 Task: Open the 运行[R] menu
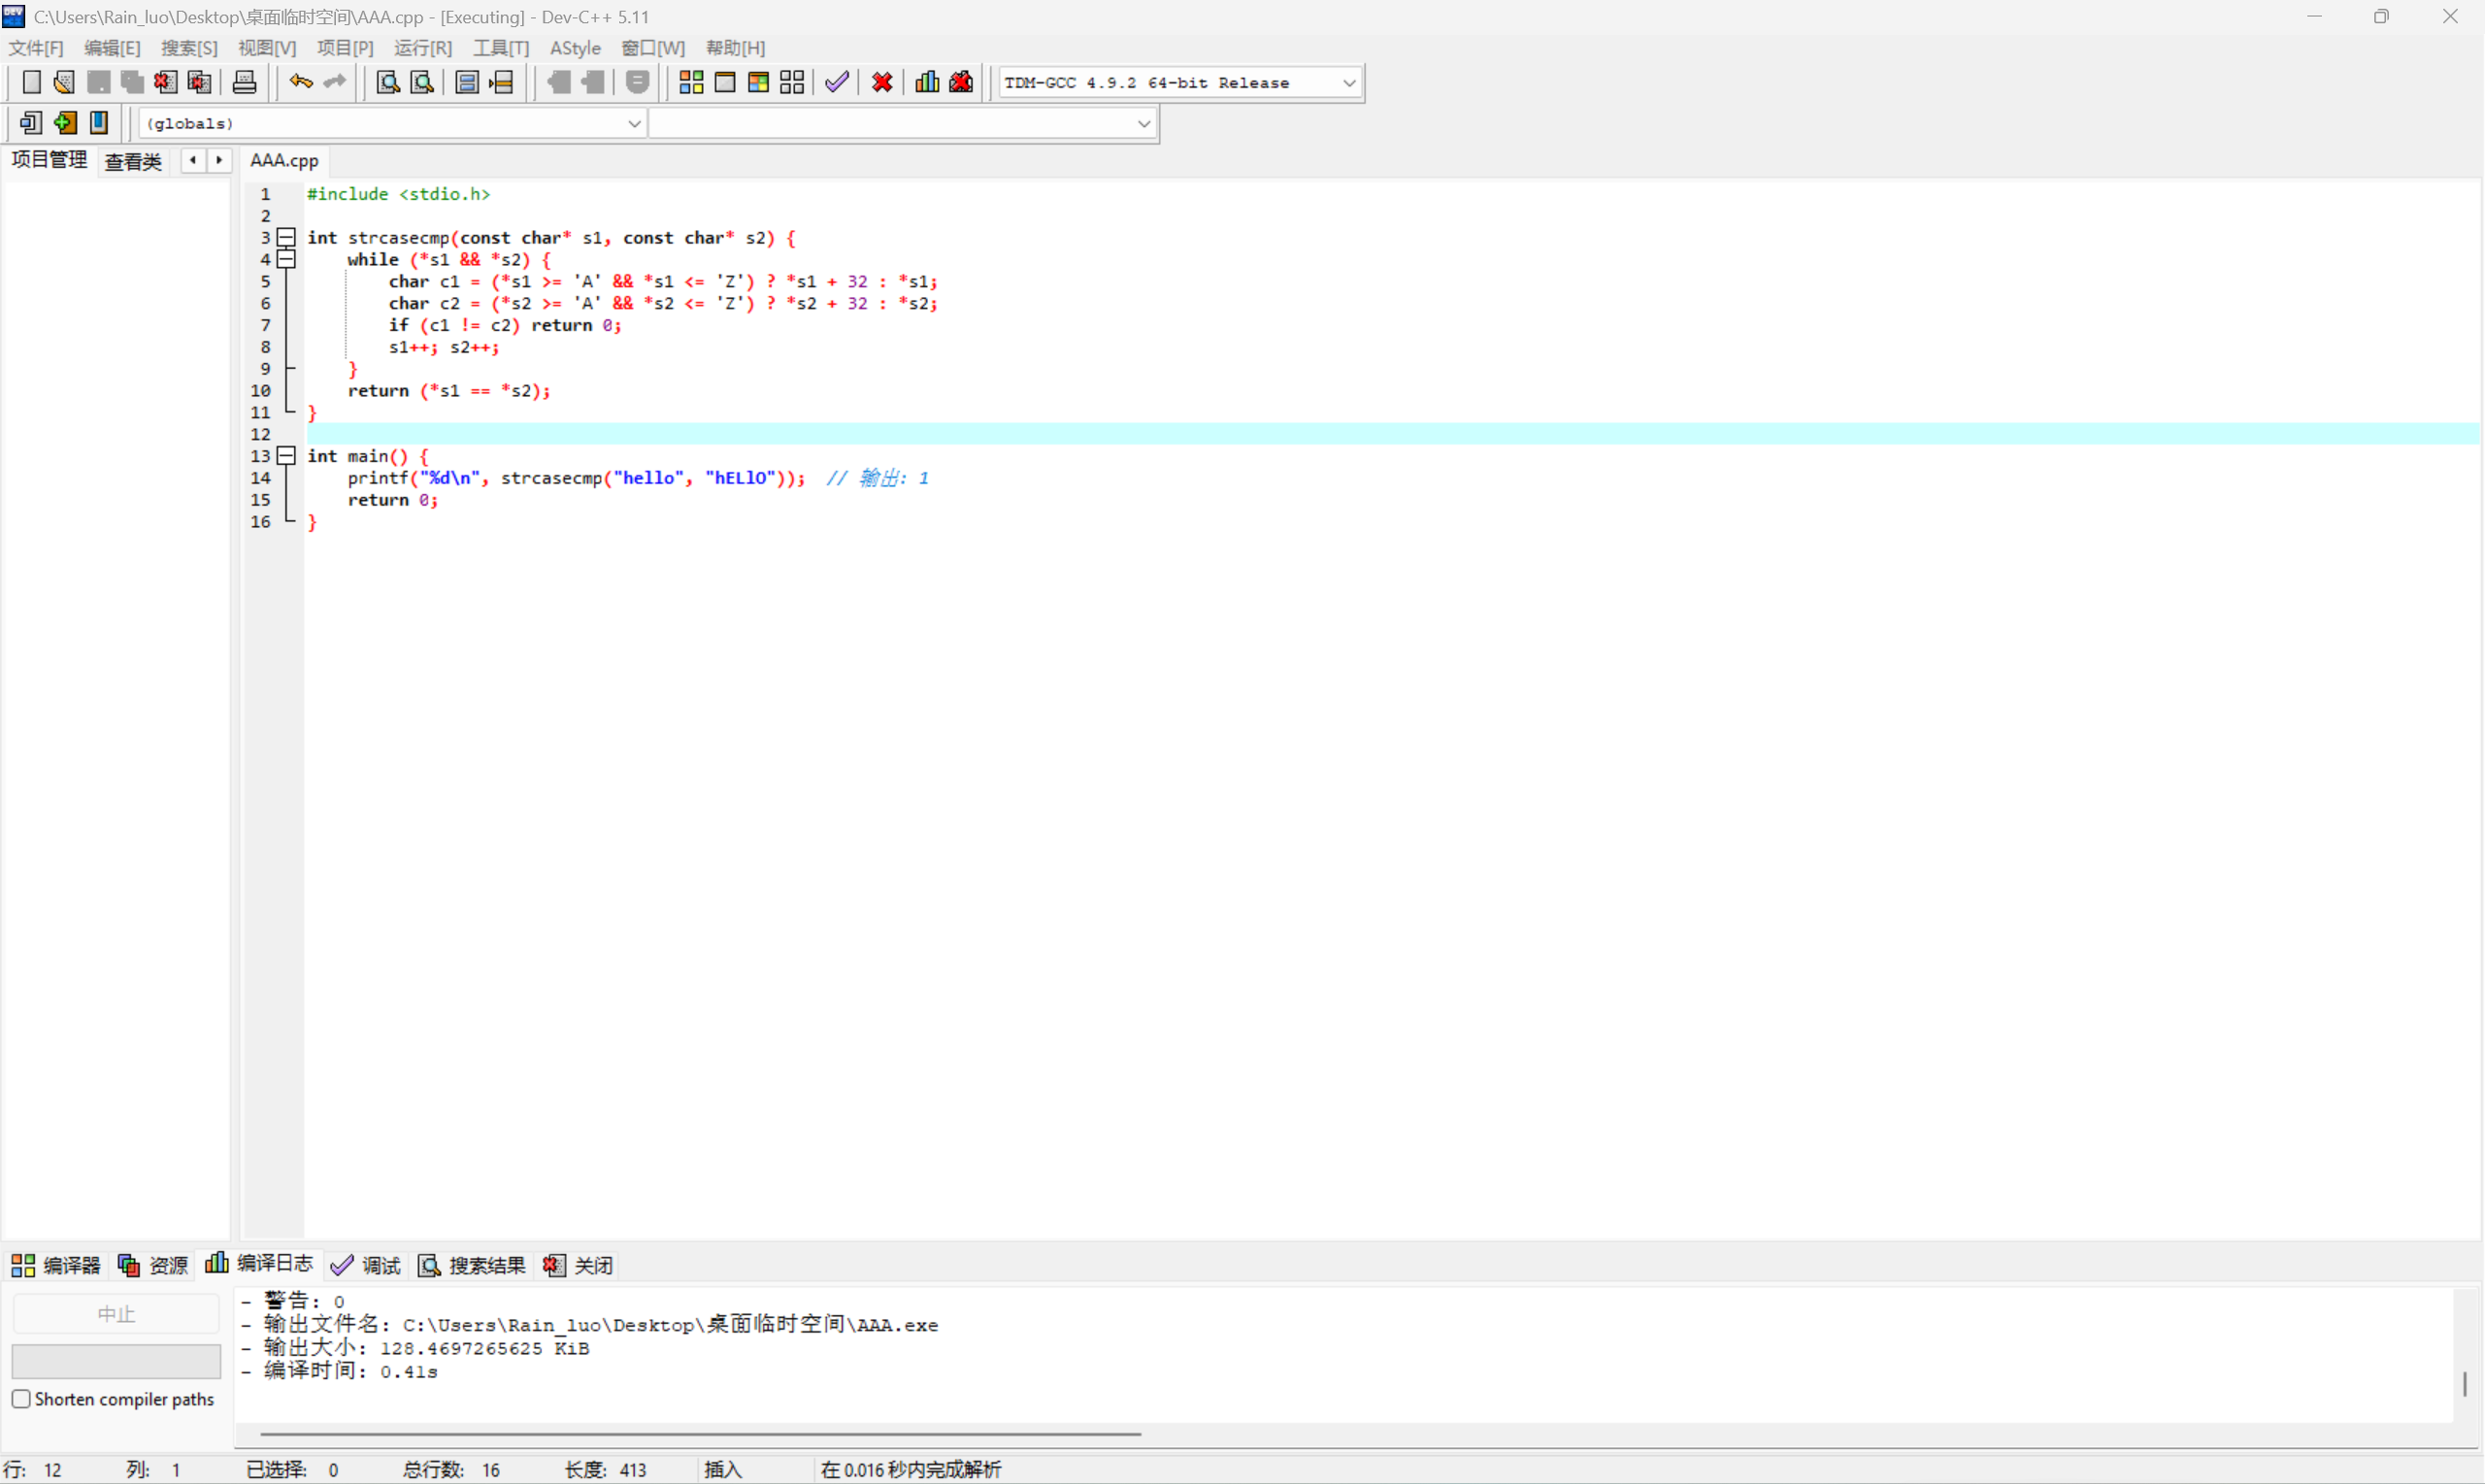point(422,48)
